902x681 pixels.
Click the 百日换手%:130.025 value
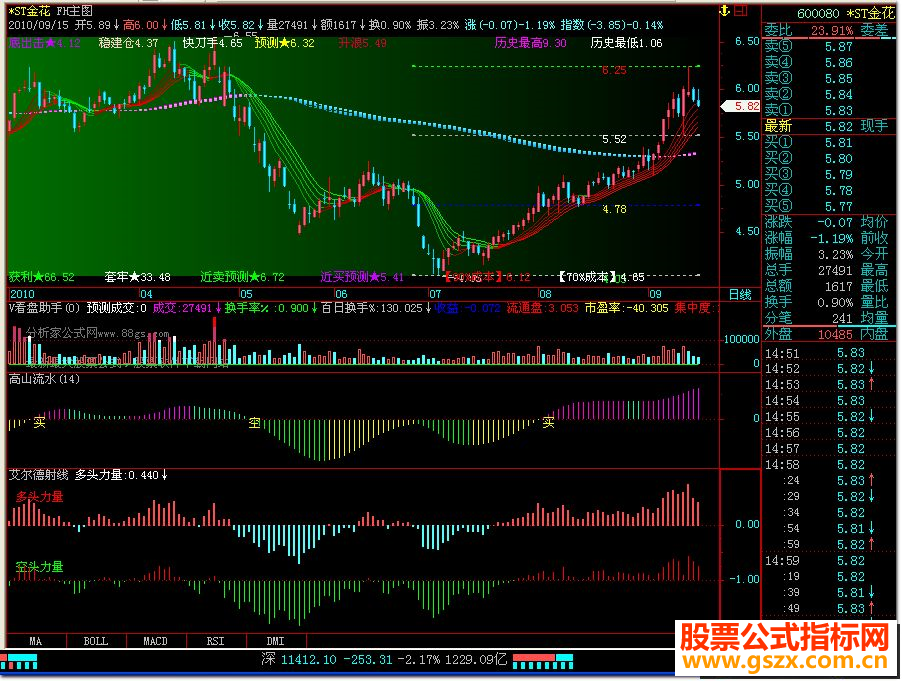click(372, 308)
